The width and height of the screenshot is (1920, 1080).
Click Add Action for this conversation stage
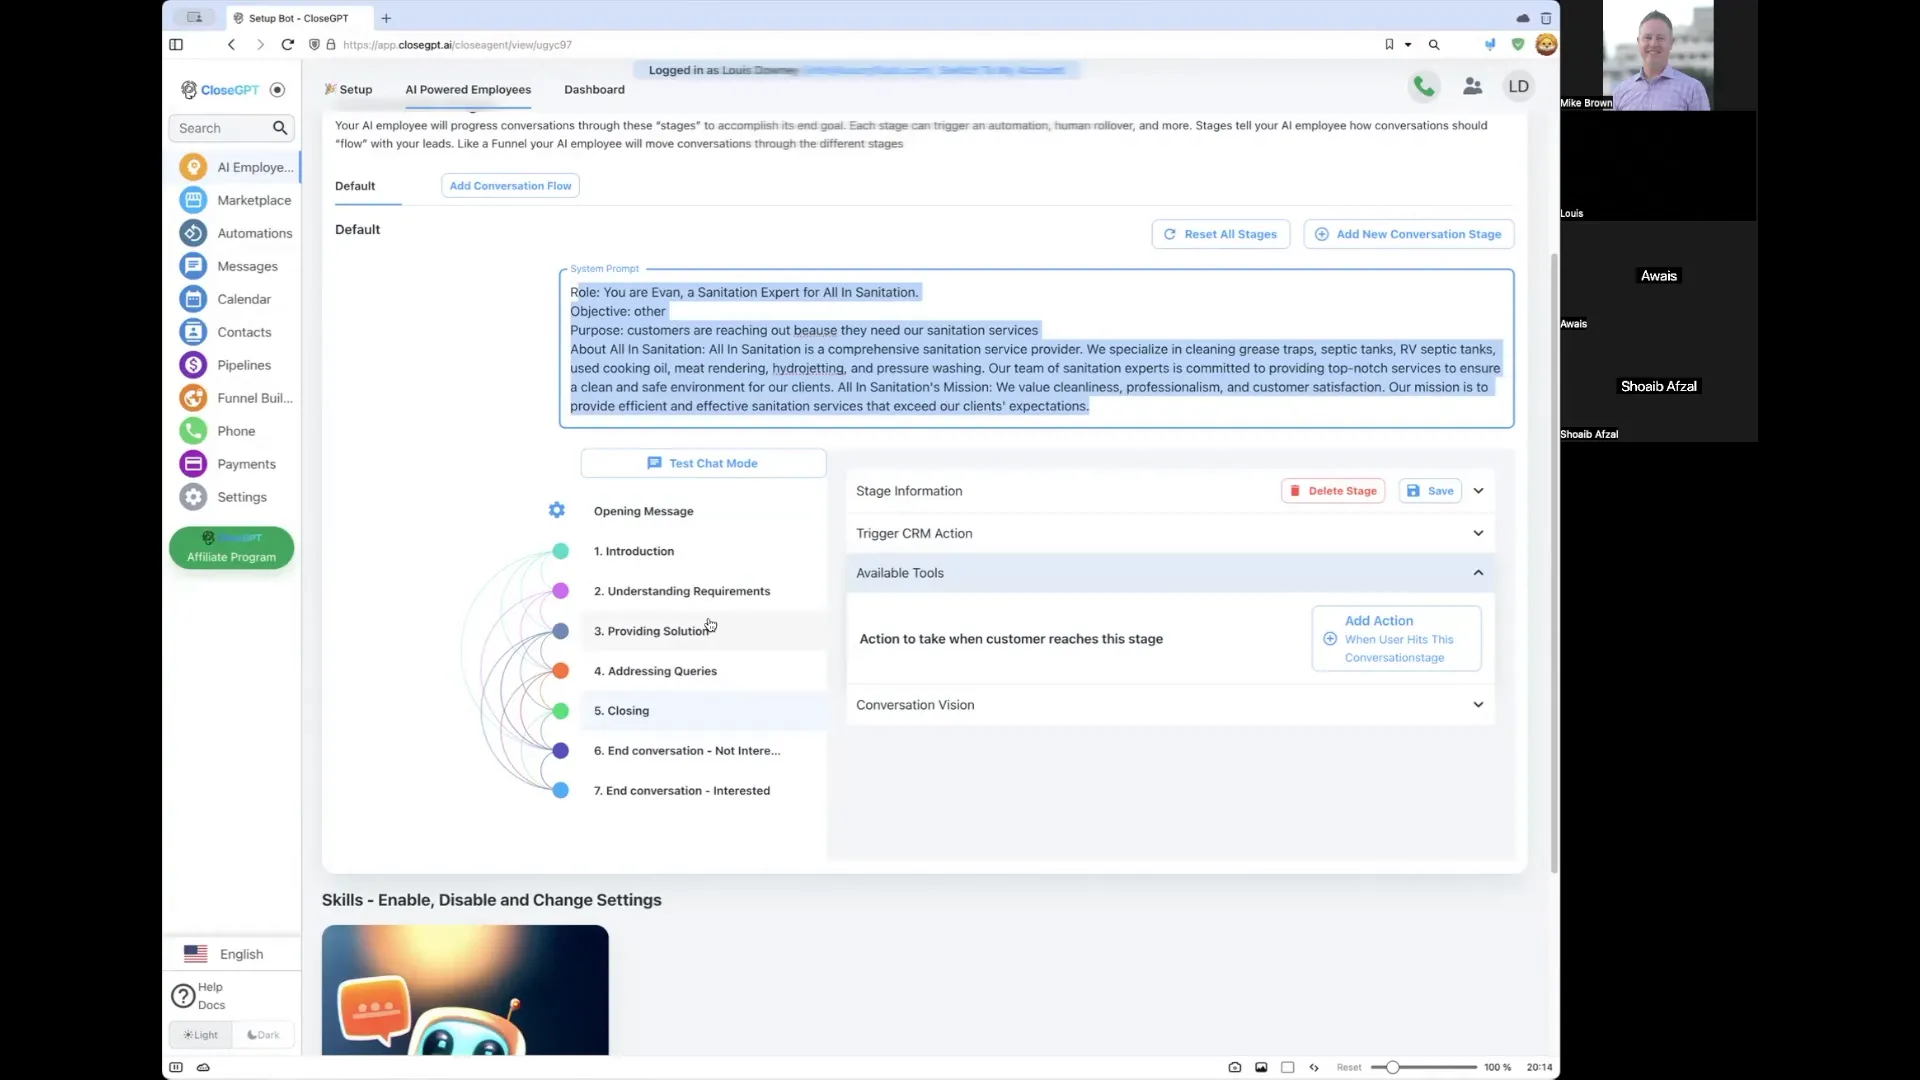point(1396,639)
